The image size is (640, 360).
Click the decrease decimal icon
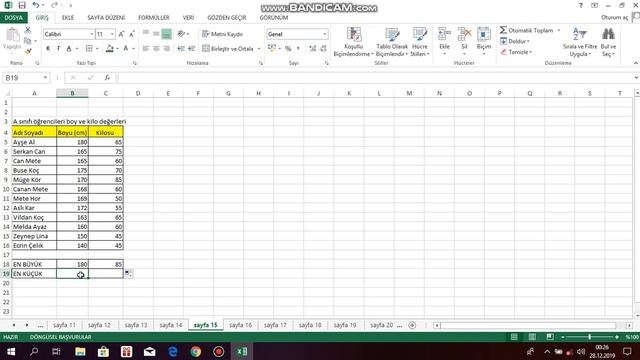pyautogui.click(x=323, y=49)
